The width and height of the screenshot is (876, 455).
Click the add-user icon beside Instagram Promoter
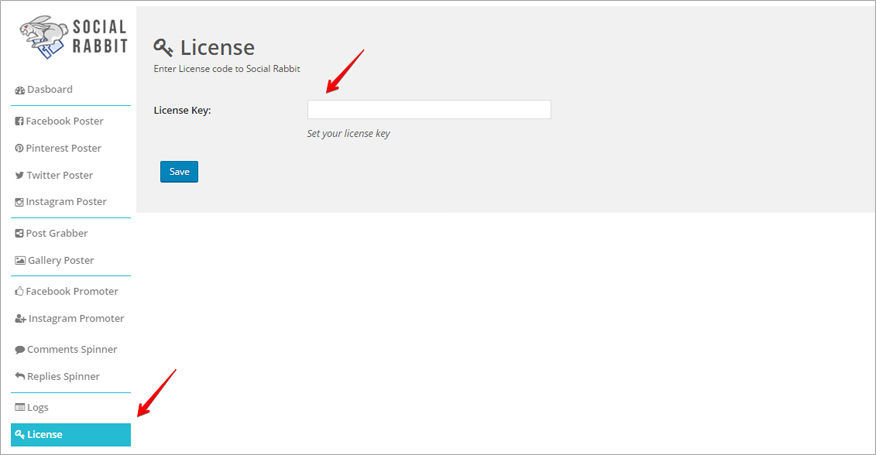[x=21, y=319]
